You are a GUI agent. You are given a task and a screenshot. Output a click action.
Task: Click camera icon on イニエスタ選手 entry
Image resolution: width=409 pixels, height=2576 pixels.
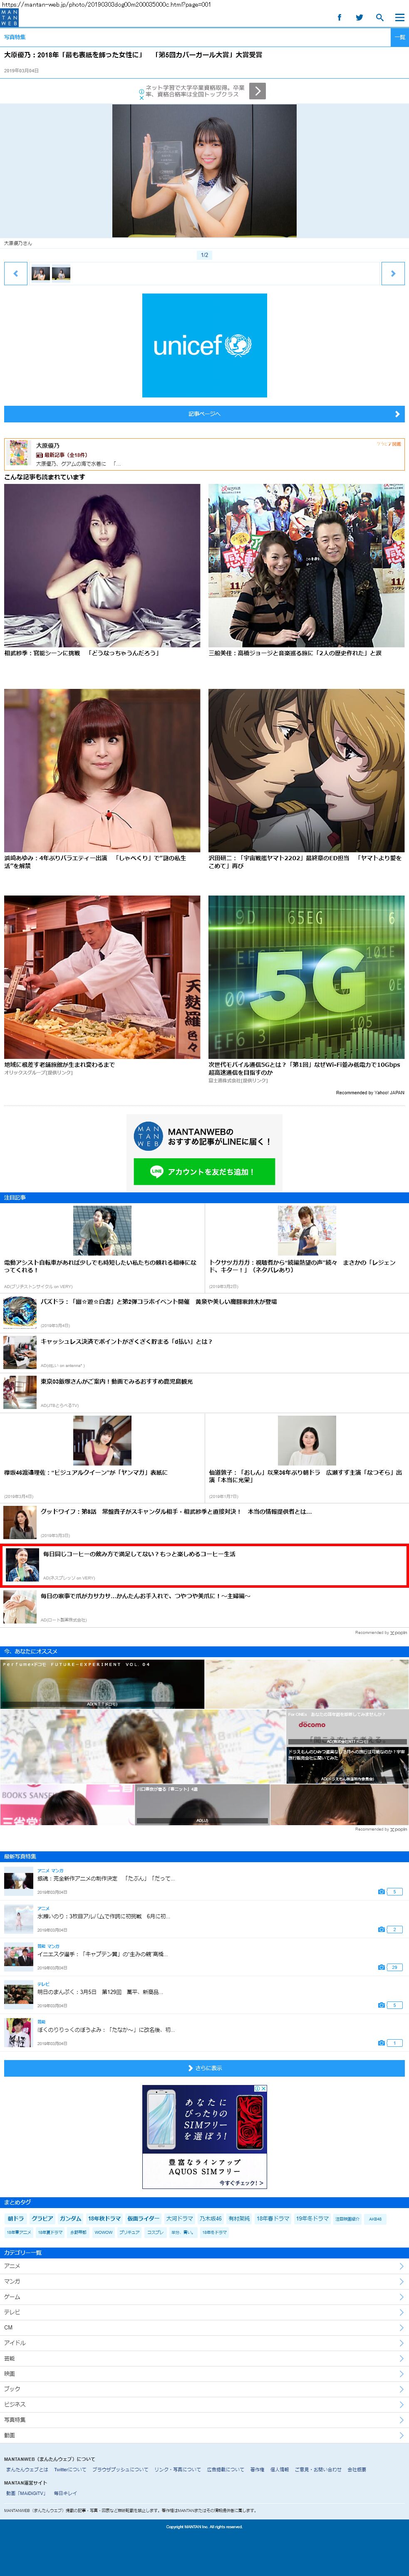381,1967
